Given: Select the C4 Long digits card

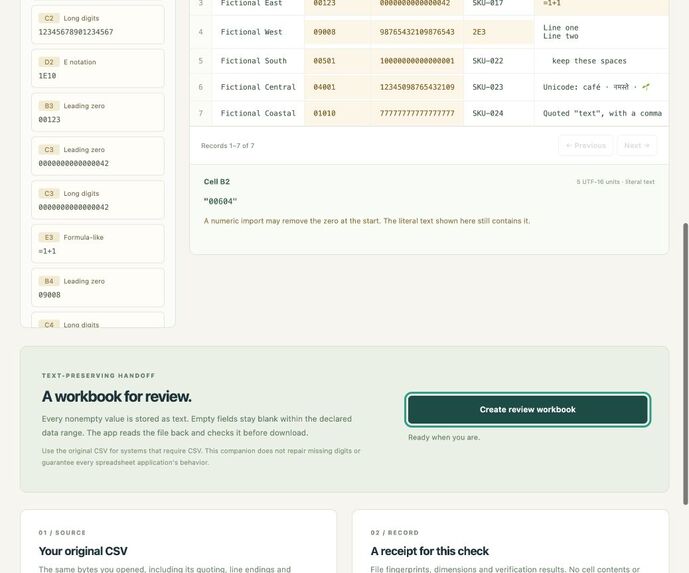Looking at the screenshot, I should pos(98,320).
